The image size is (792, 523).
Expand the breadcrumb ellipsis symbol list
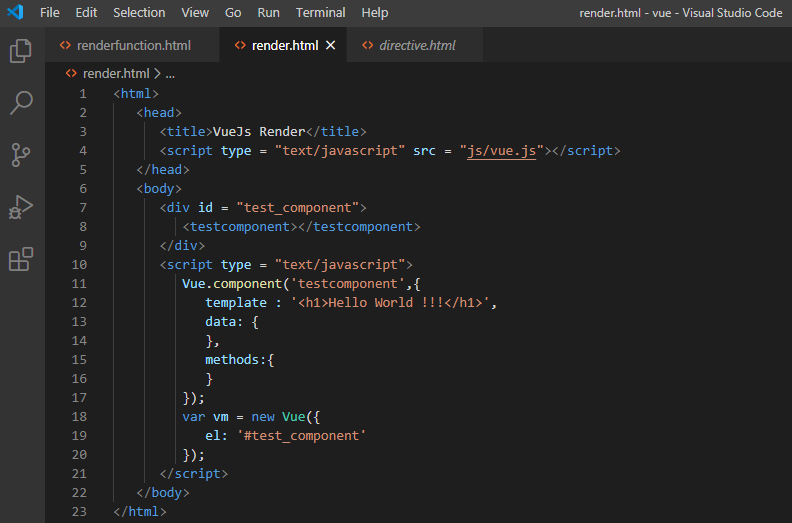pos(170,74)
